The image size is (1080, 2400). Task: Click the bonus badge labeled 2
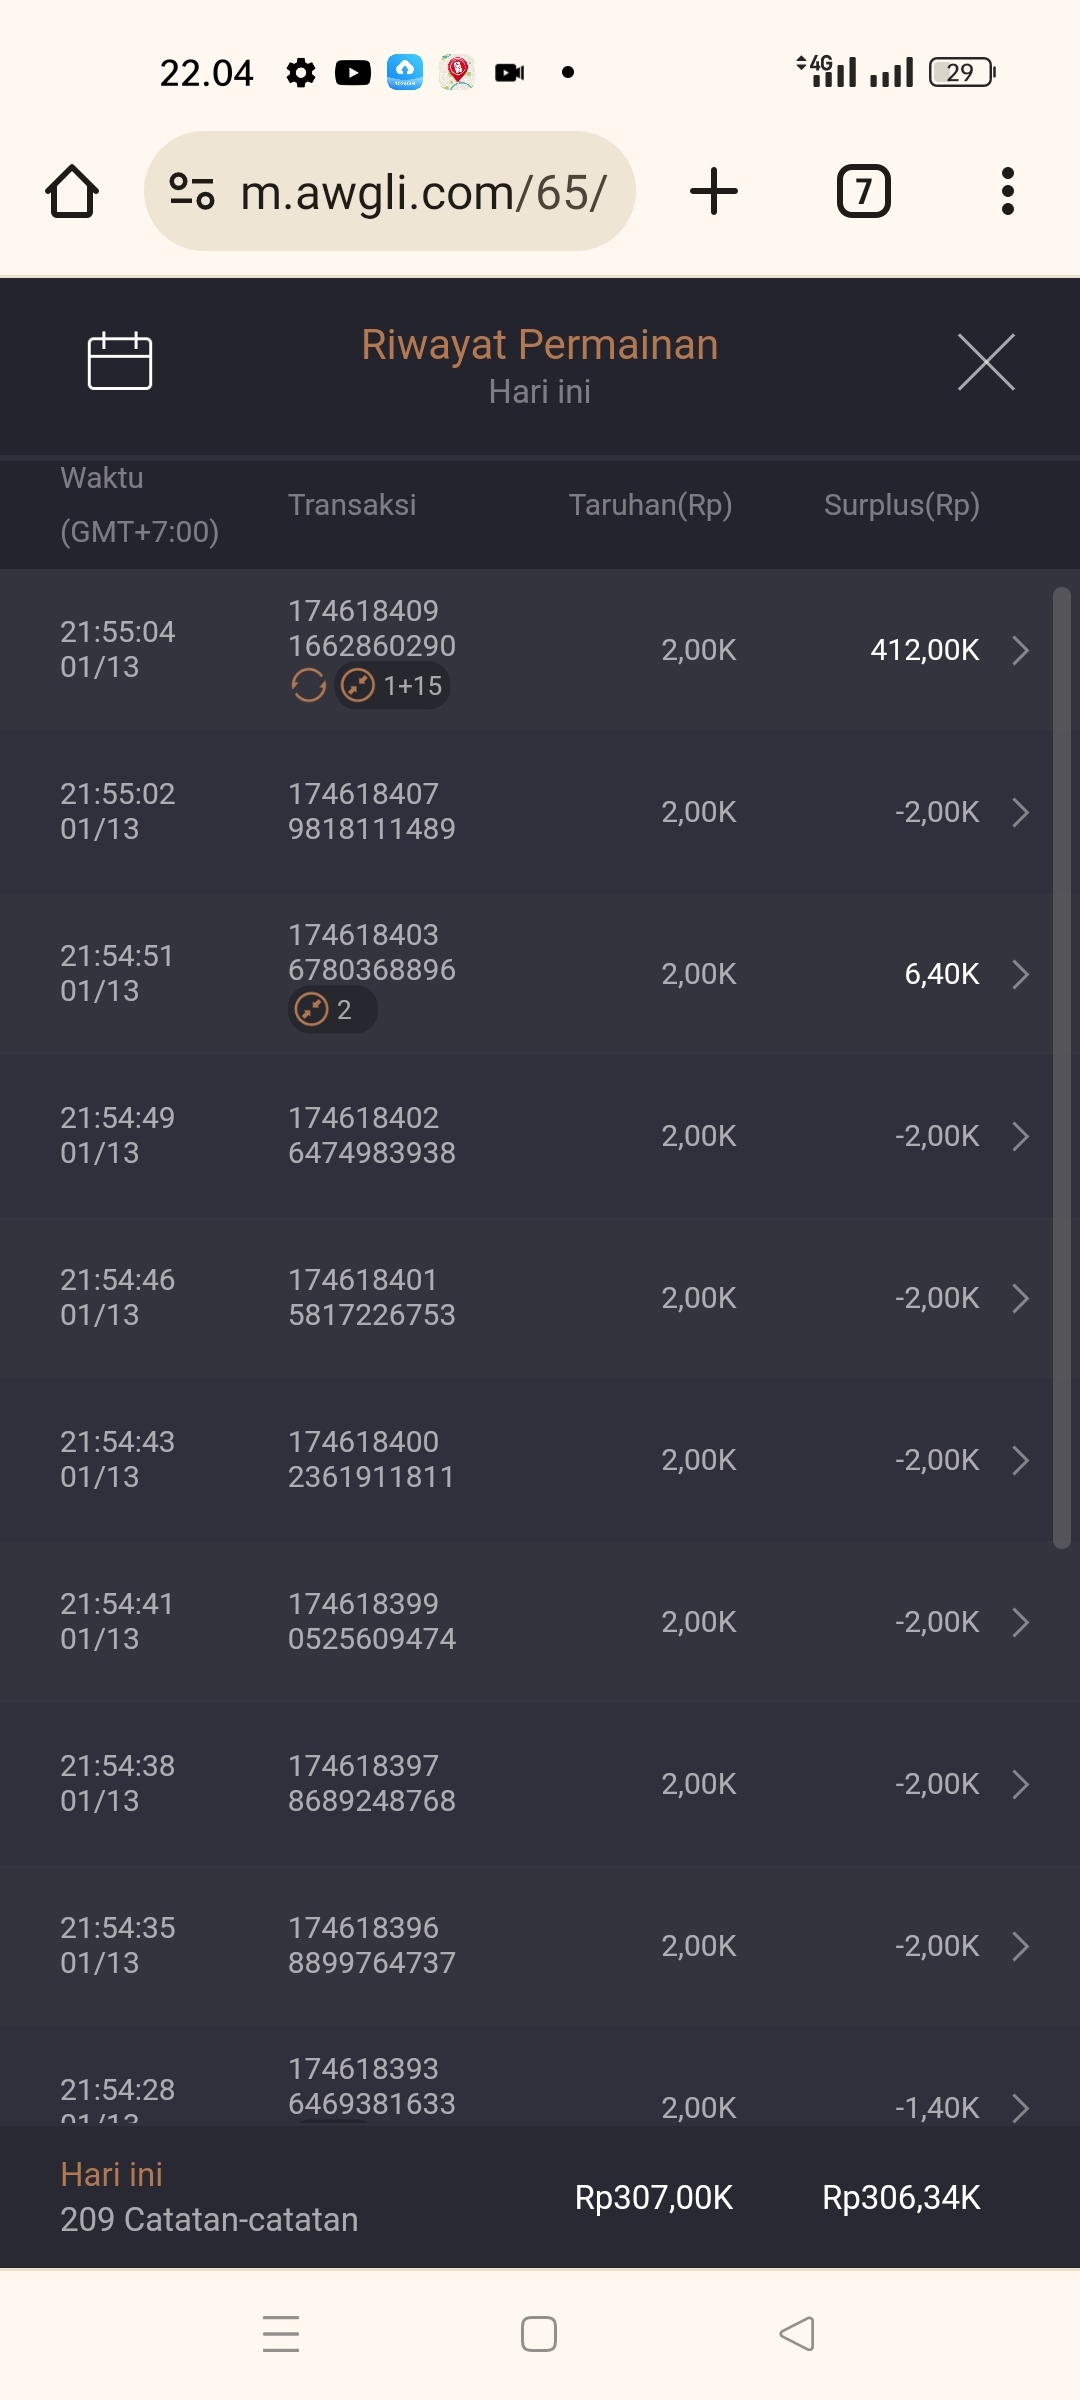click(x=332, y=1010)
